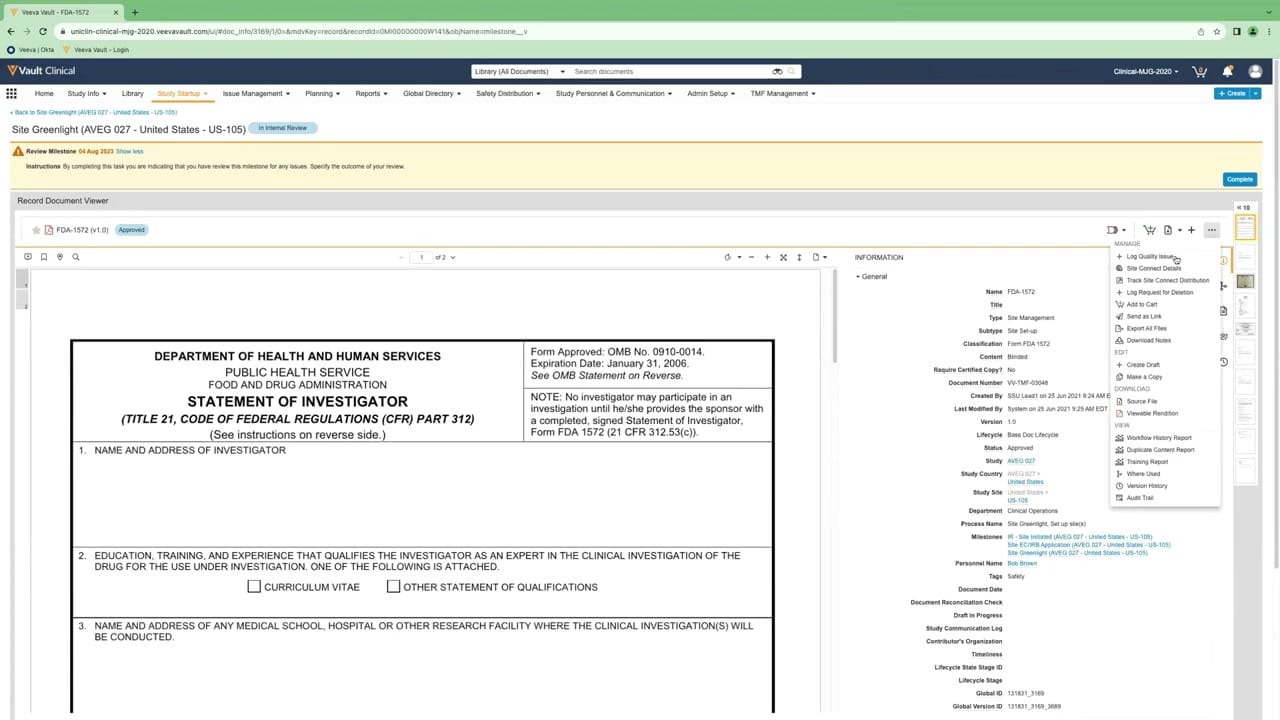Select the third page thumbnail with the image
This screenshot has height=720, width=1280.
click(1245, 281)
